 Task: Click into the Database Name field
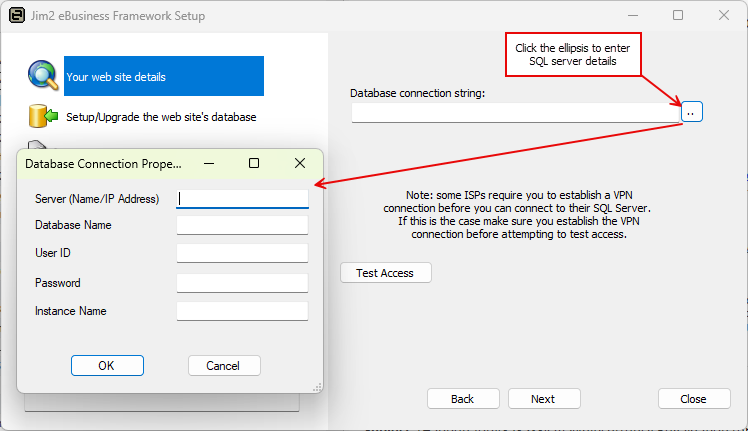(242, 225)
